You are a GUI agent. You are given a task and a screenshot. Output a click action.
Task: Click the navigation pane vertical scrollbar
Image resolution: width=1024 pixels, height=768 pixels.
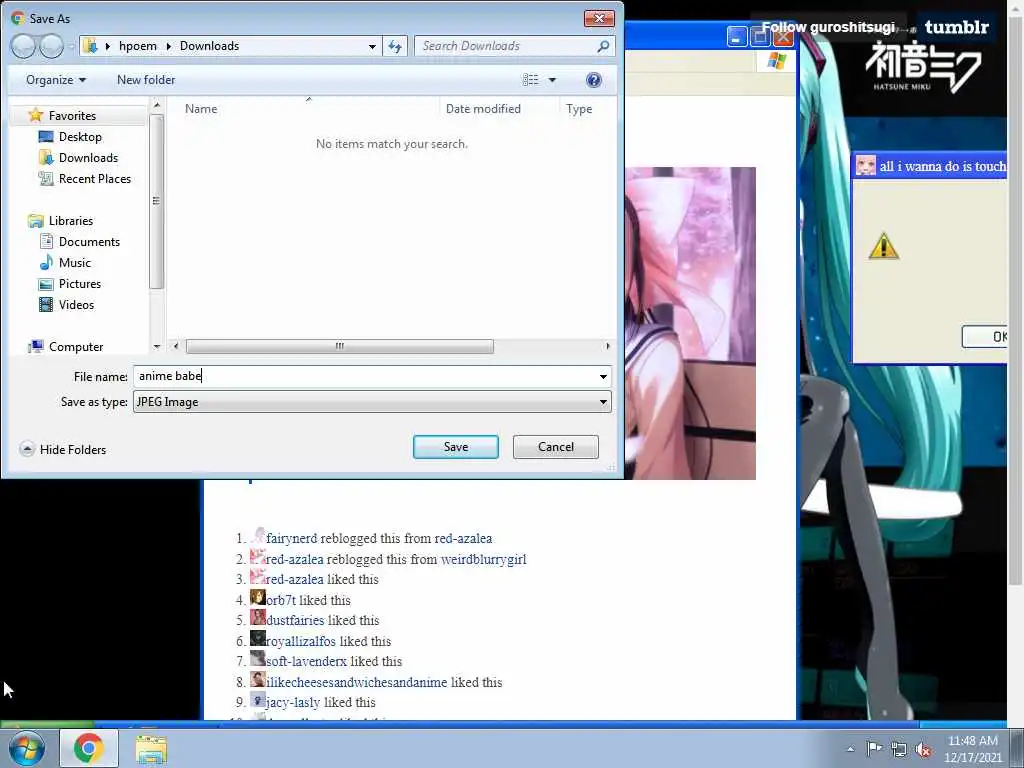[x=156, y=202]
